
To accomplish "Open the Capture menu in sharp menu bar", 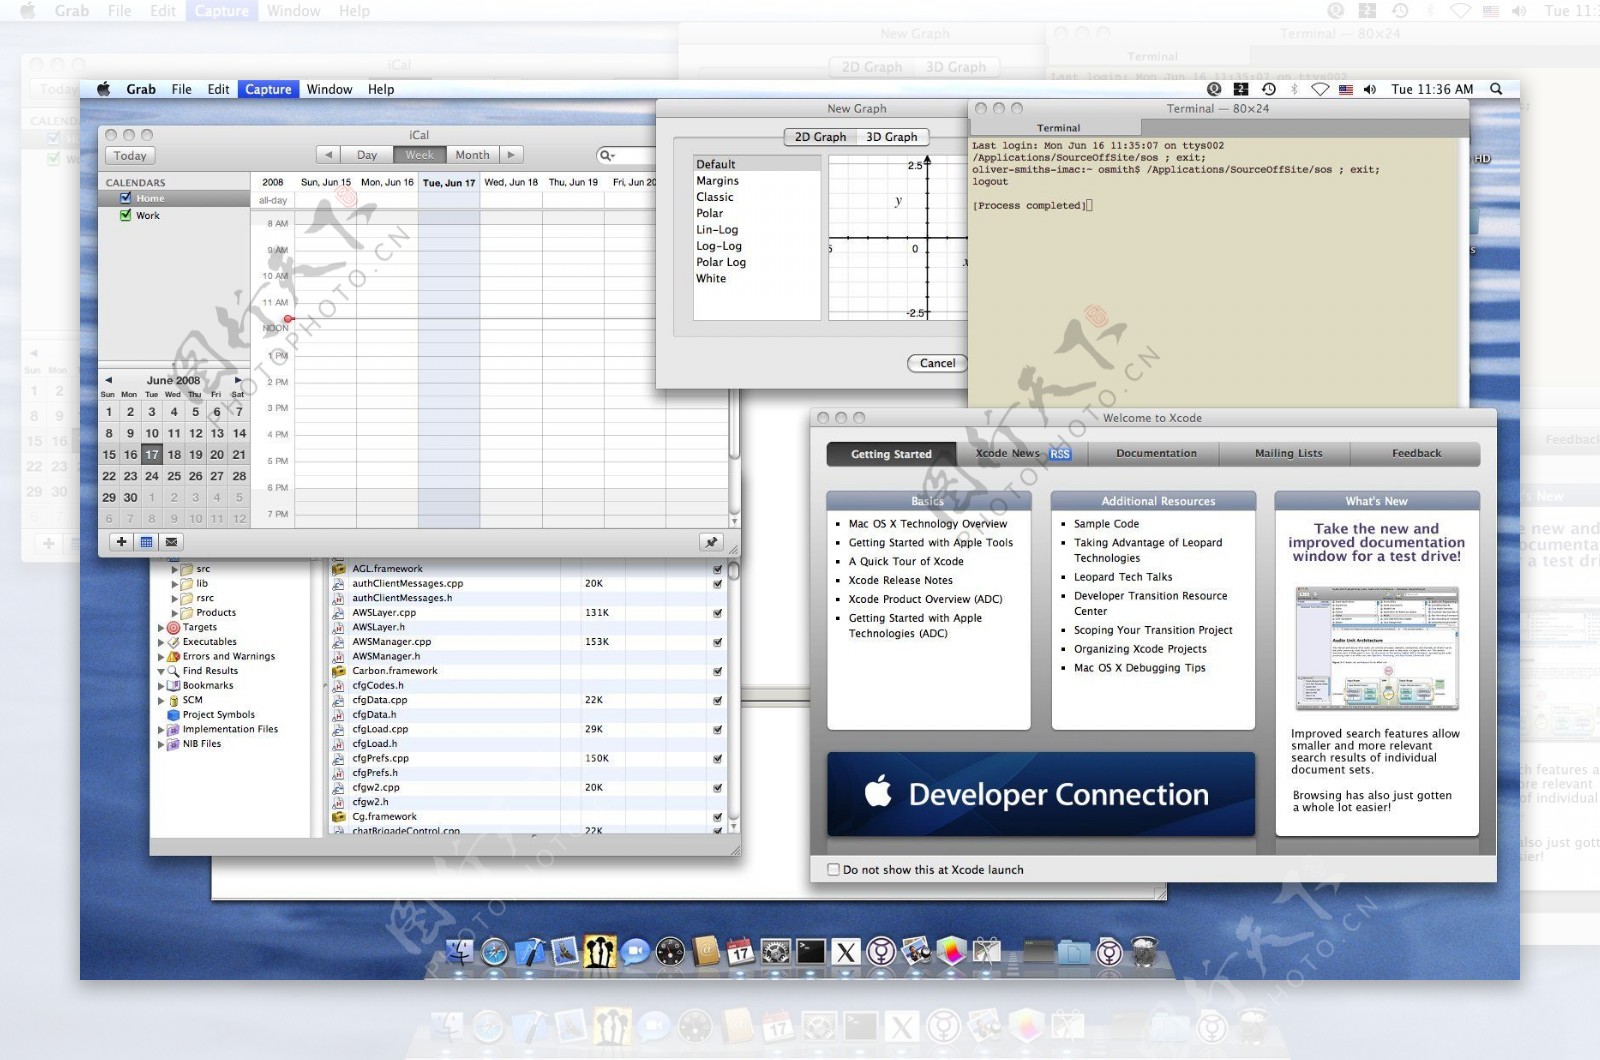I will tap(268, 89).
